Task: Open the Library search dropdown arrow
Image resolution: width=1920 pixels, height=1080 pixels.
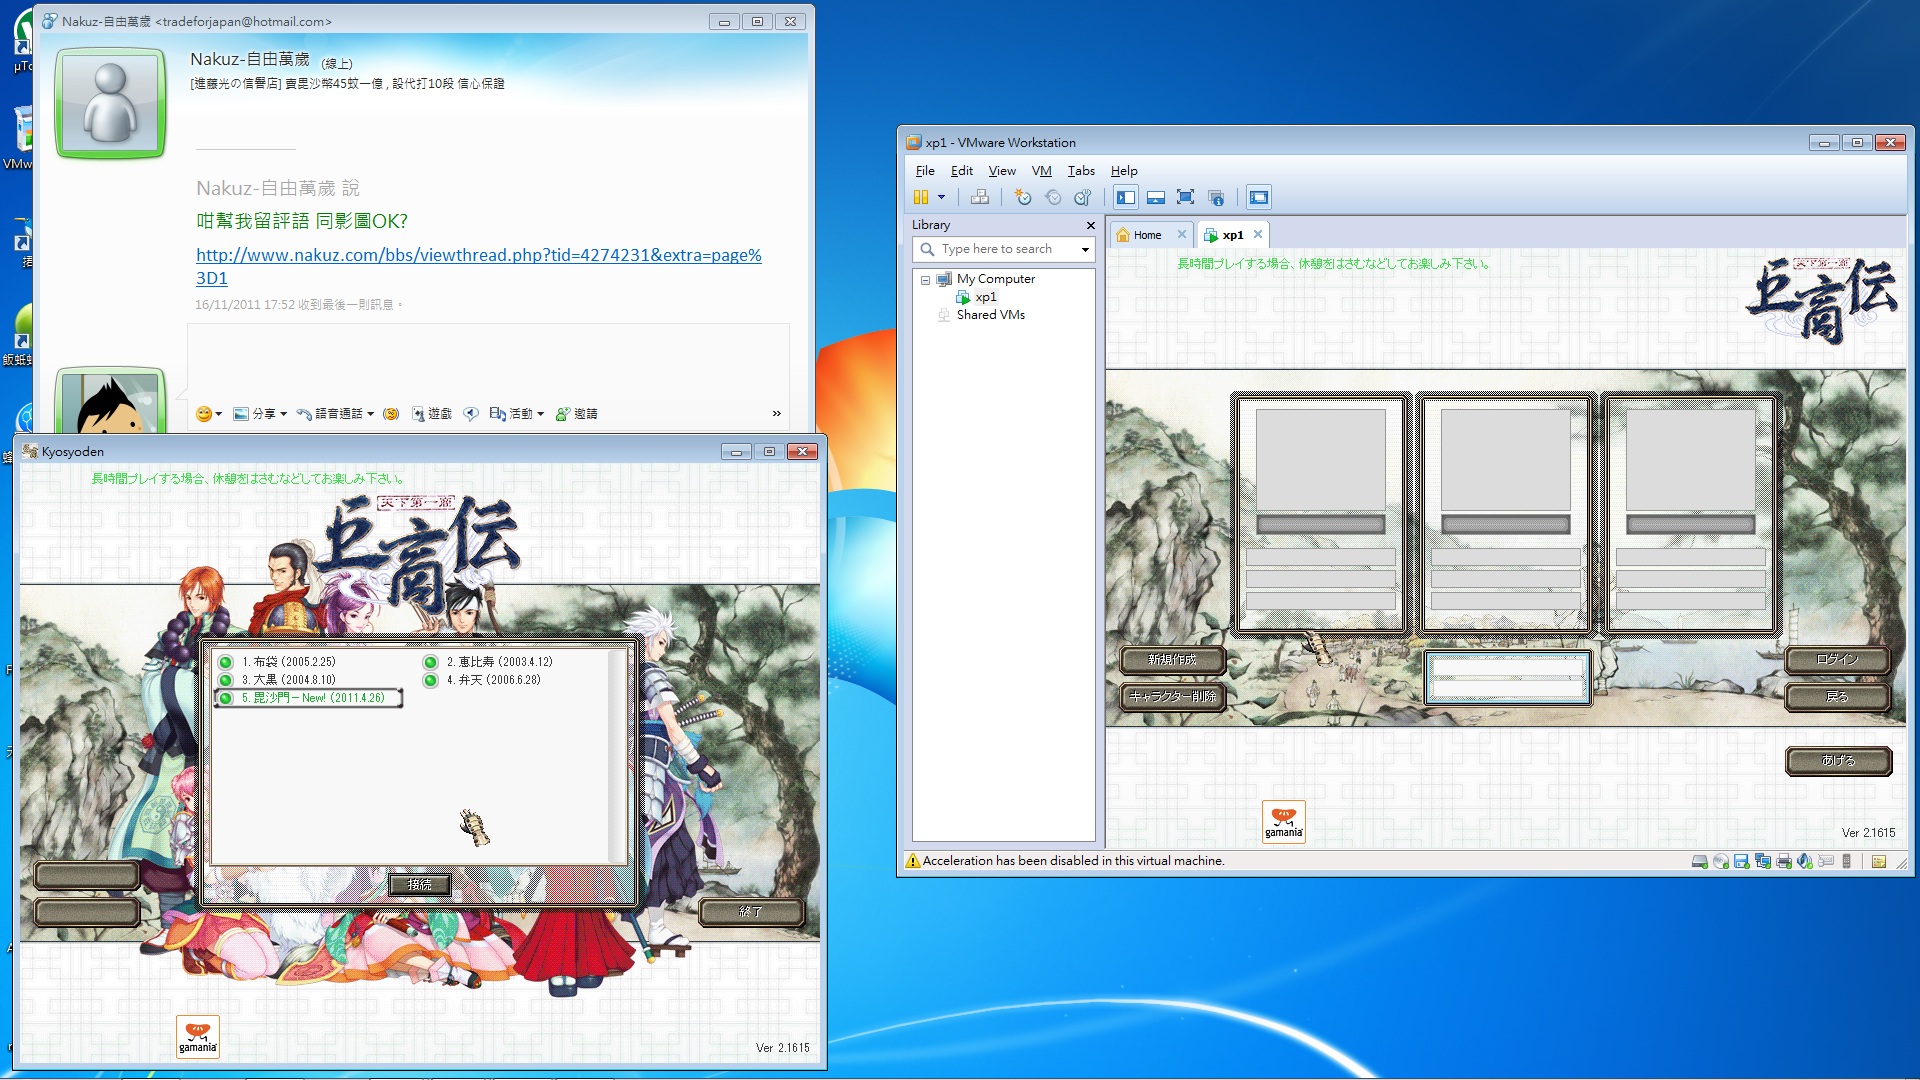Action: [x=1085, y=249]
